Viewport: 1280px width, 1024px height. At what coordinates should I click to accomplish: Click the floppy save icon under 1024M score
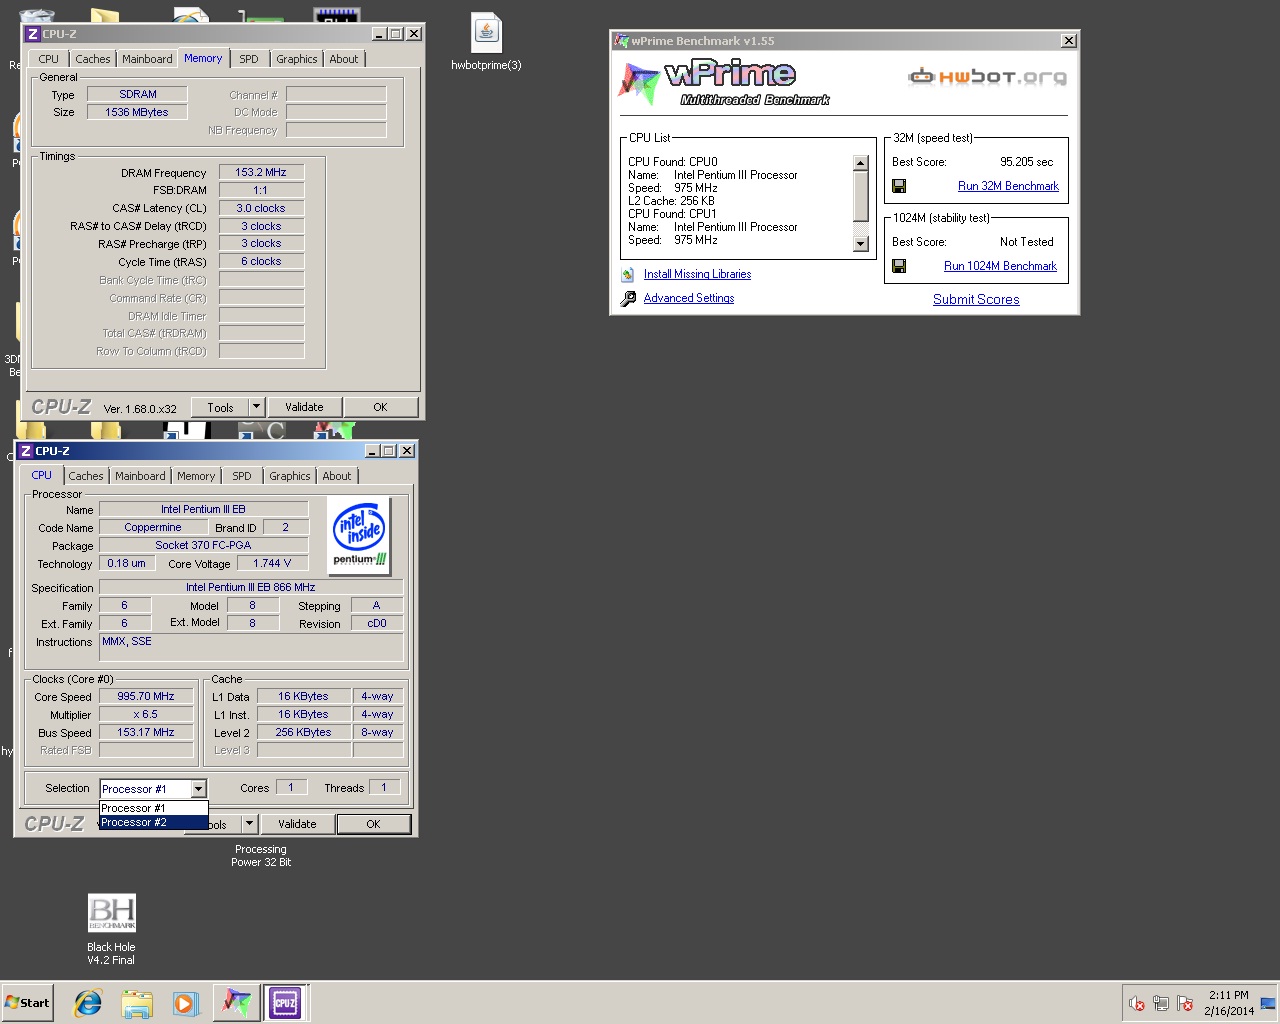tap(899, 266)
